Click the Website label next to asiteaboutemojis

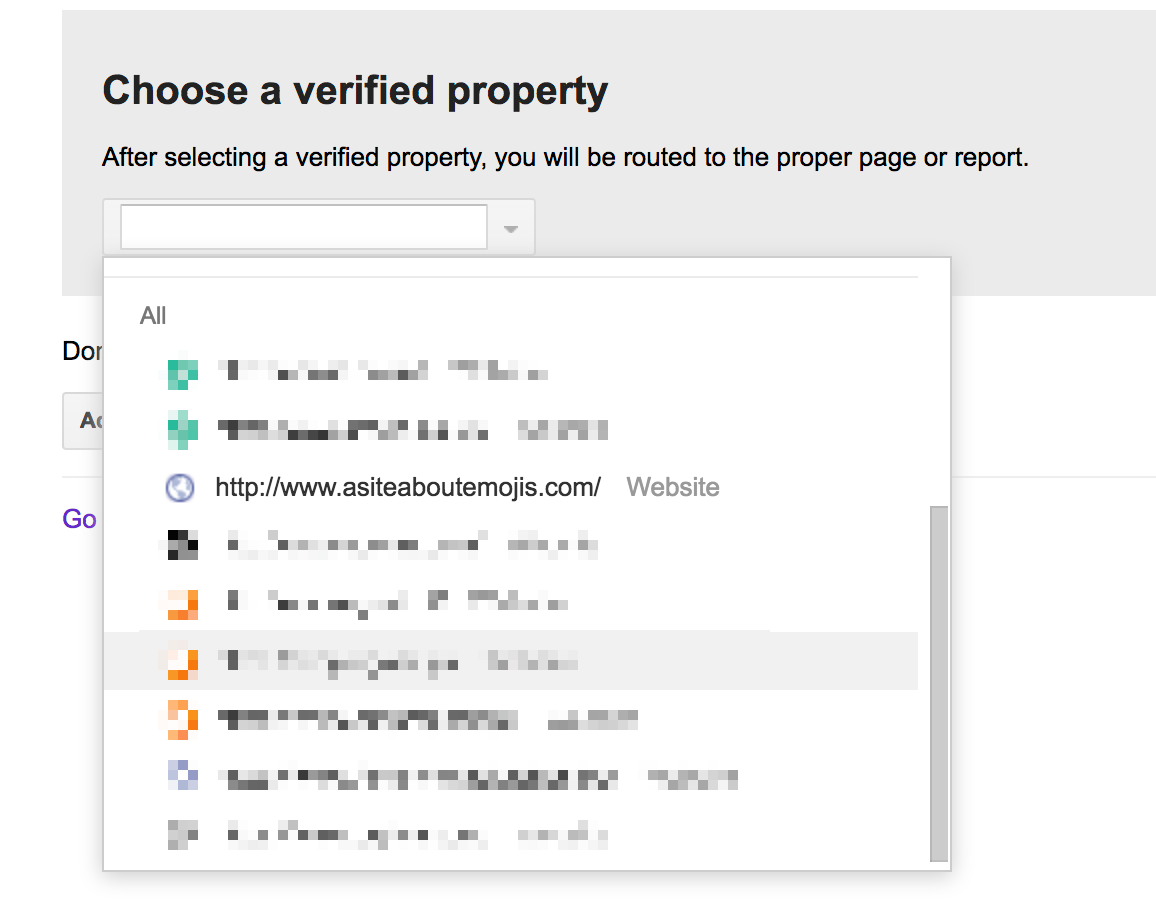pyautogui.click(x=672, y=488)
